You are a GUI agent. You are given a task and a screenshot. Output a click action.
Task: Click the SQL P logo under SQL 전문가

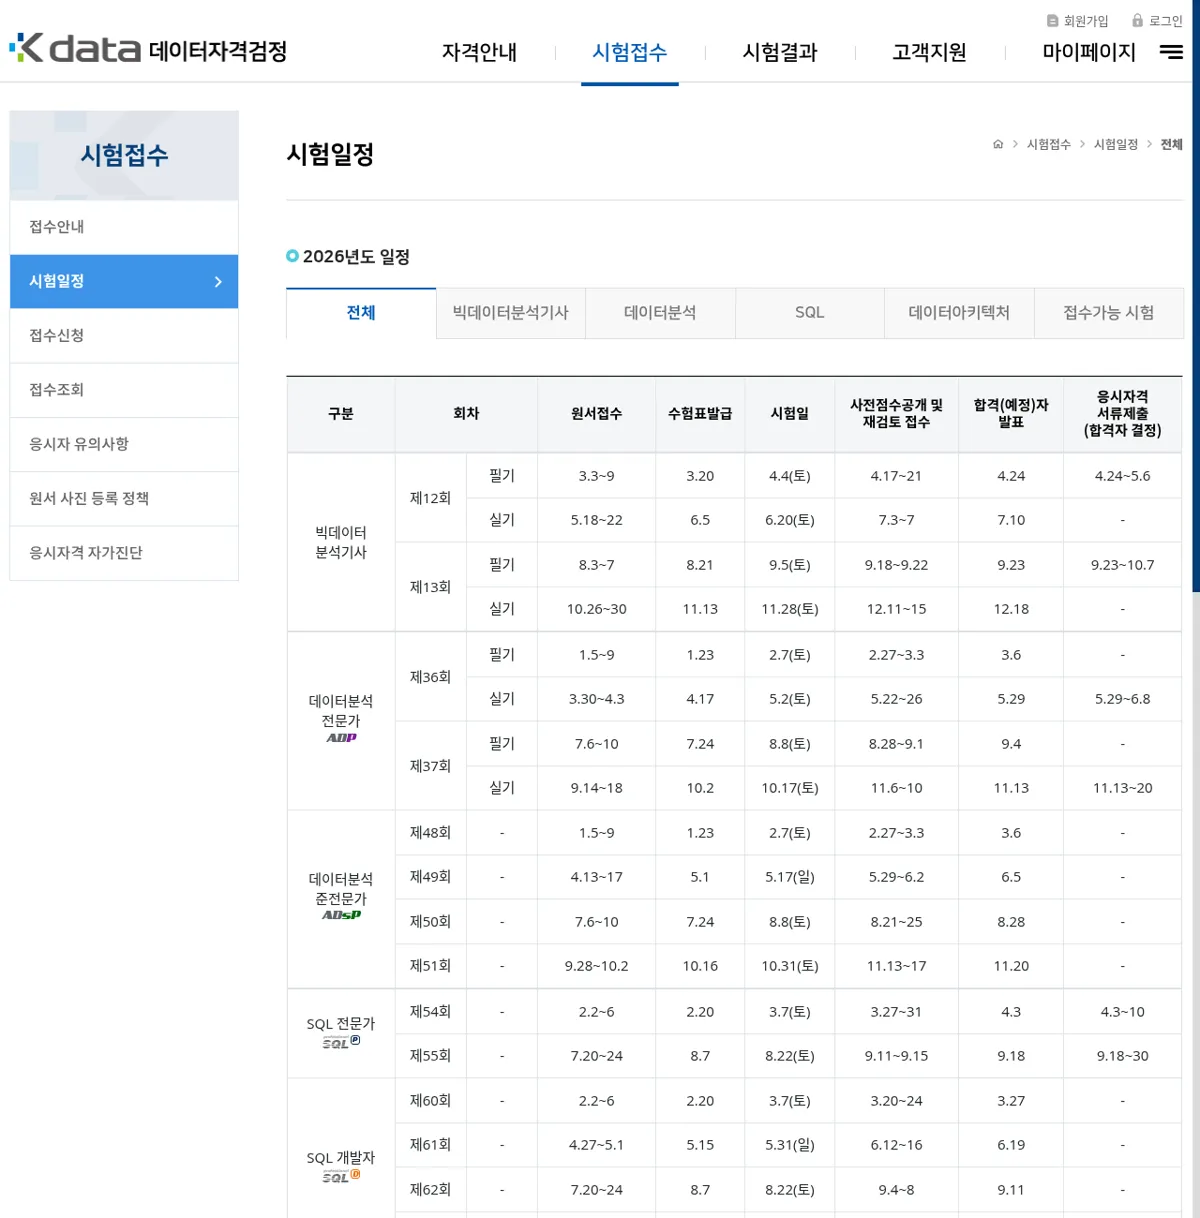pyautogui.click(x=341, y=1042)
